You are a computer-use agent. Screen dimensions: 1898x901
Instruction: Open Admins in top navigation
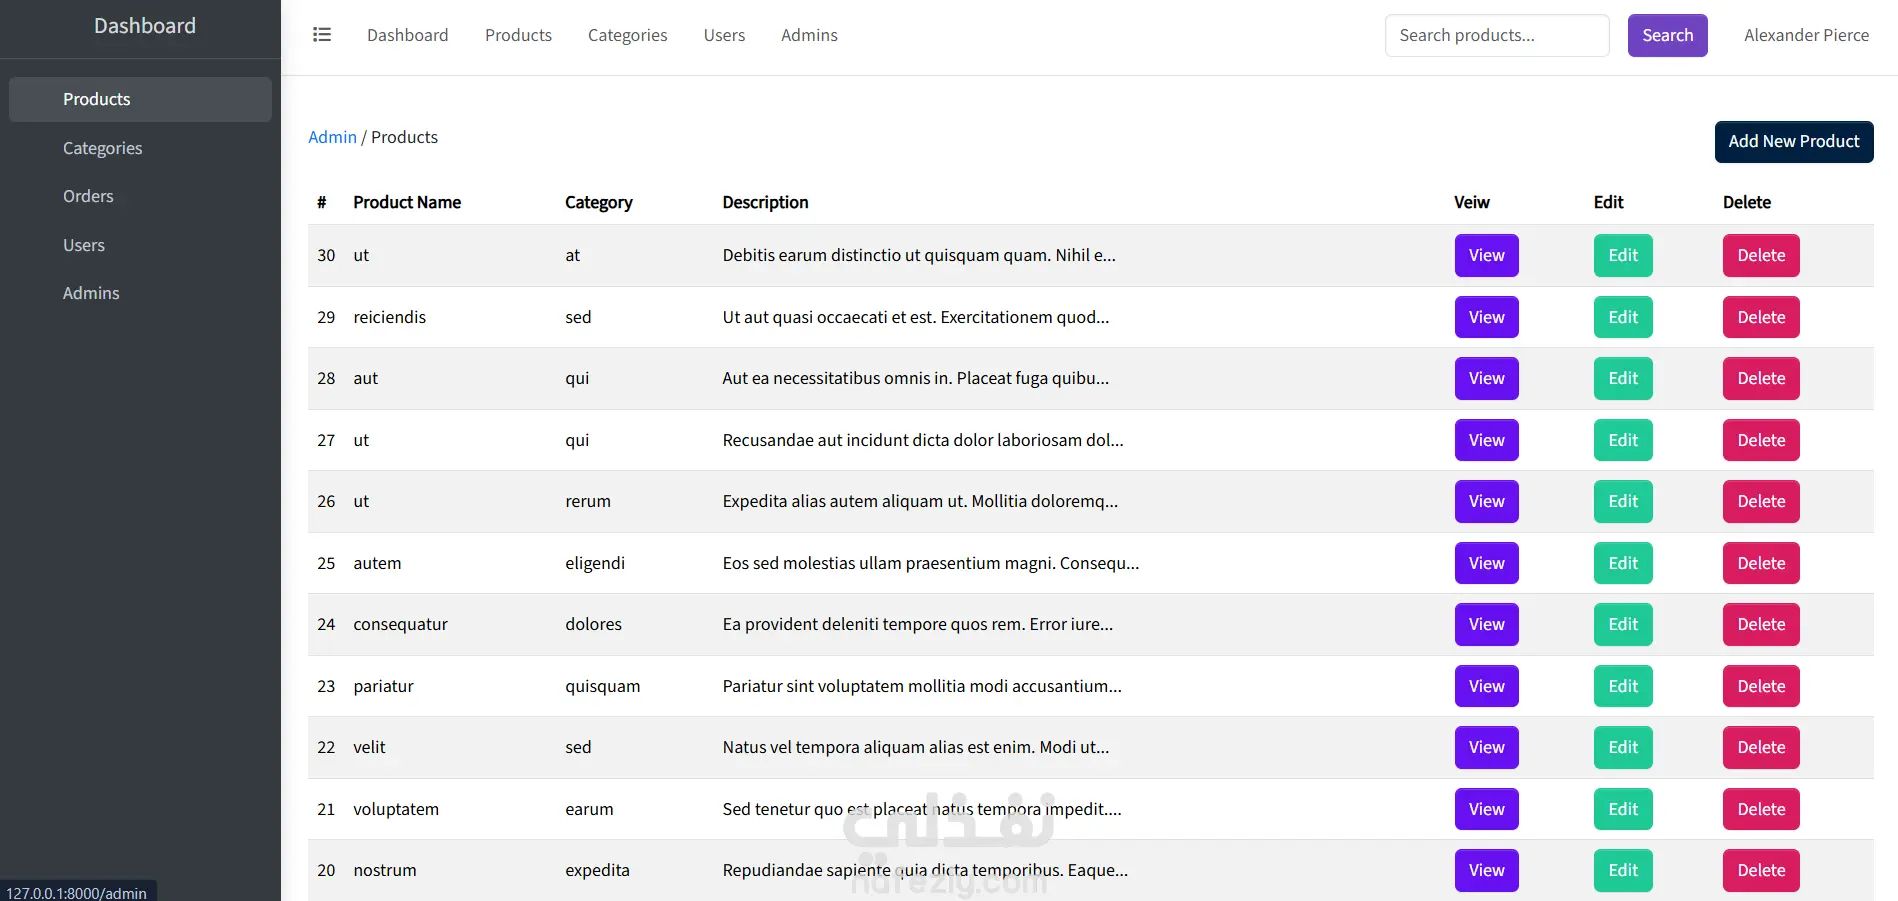[x=809, y=35]
